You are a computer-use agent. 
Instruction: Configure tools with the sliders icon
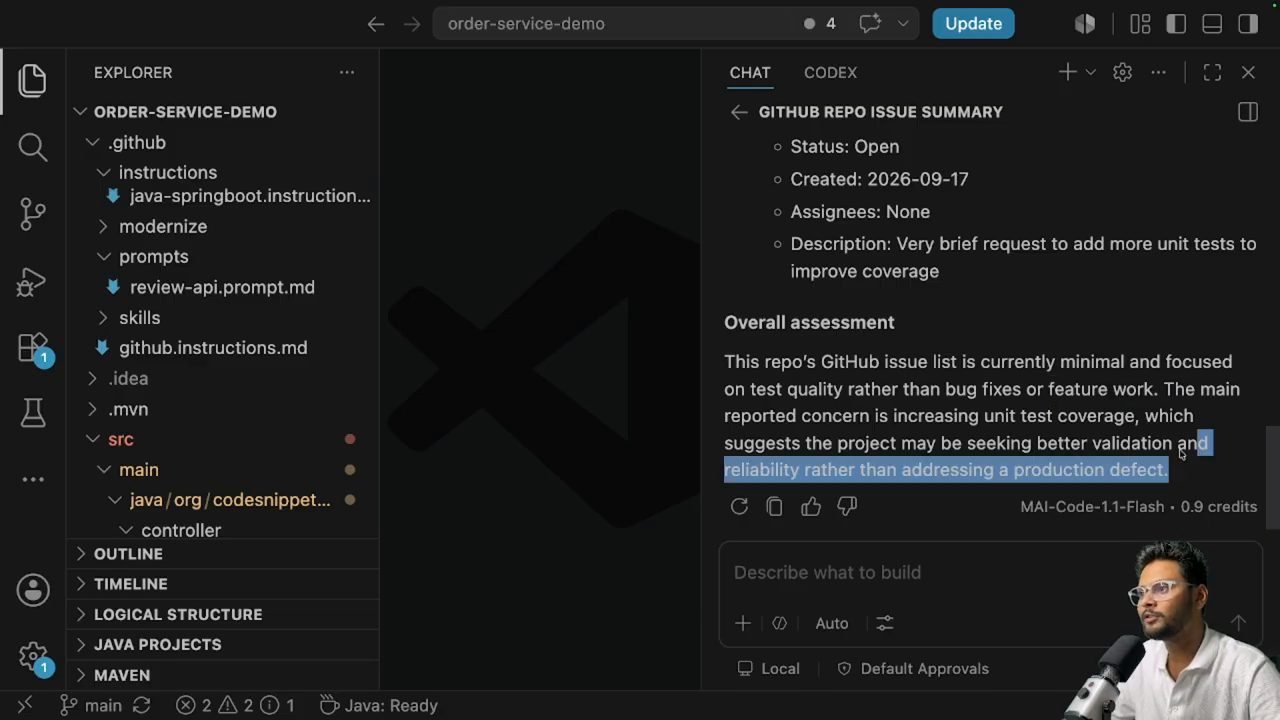pyautogui.click(x=885, y=623)
